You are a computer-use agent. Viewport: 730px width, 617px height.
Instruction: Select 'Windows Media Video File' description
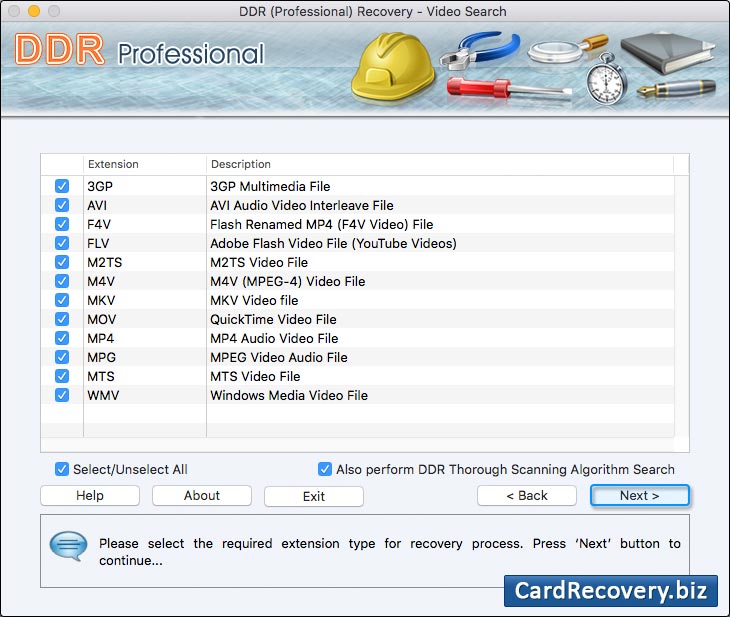pyautogui.click(x=289, y=395)
